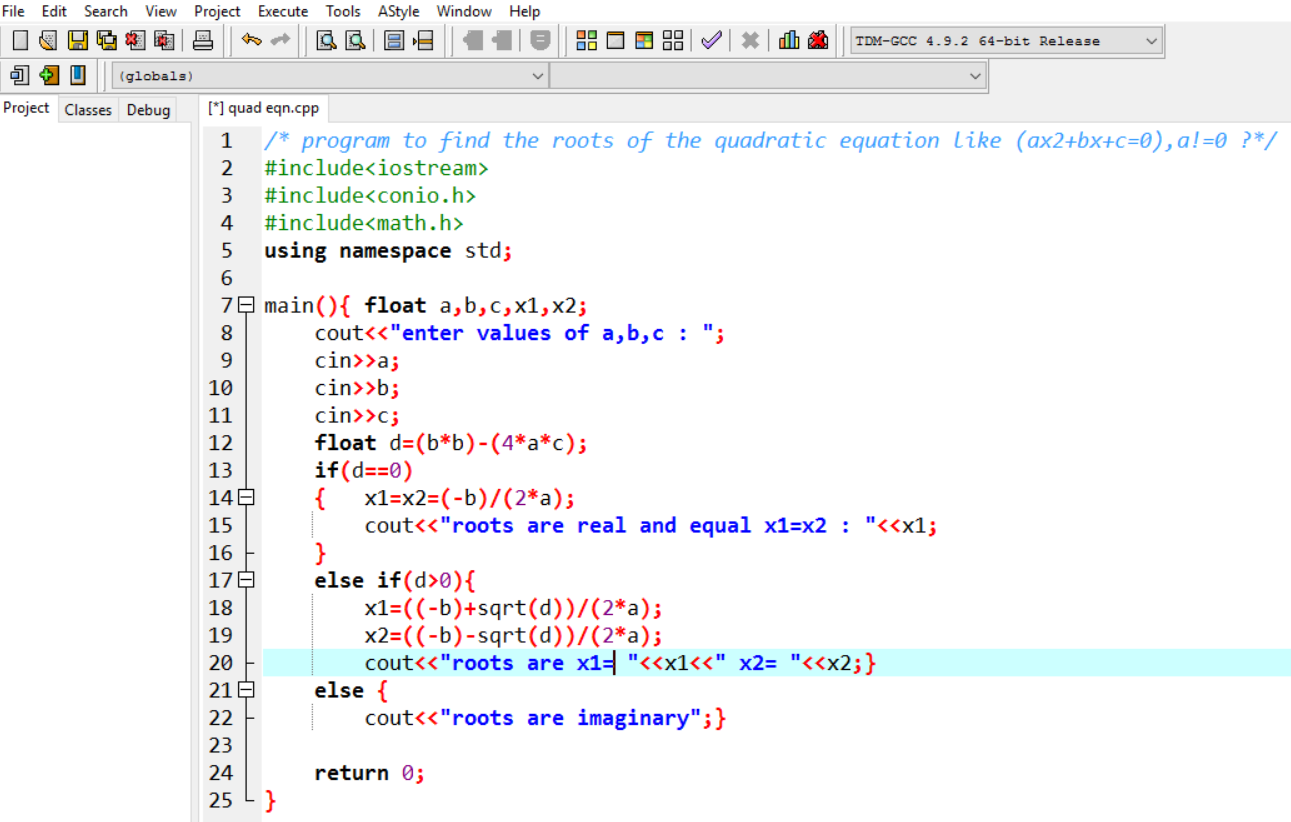Click the 'float d=(b*b)-(4*a*c);' line
This screenshot has width=1291, height=822.
click(451, 443)
